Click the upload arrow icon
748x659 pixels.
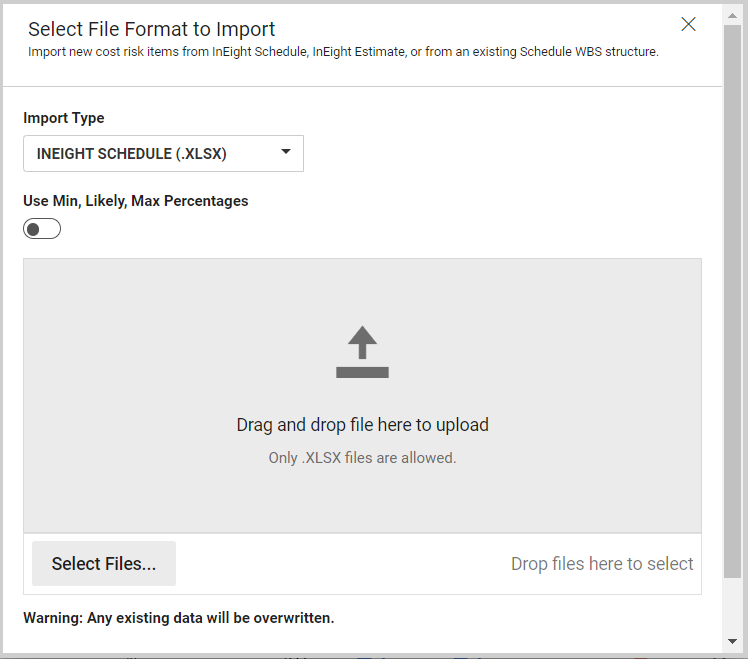362,343
